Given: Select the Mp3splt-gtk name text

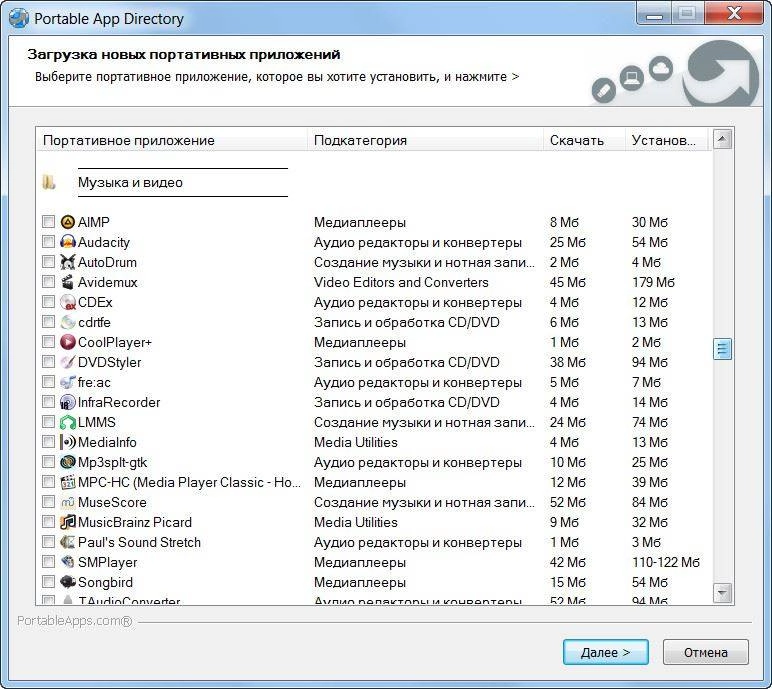Looking at the screenshot, I should pyautogui.click(x=112, y=462).
